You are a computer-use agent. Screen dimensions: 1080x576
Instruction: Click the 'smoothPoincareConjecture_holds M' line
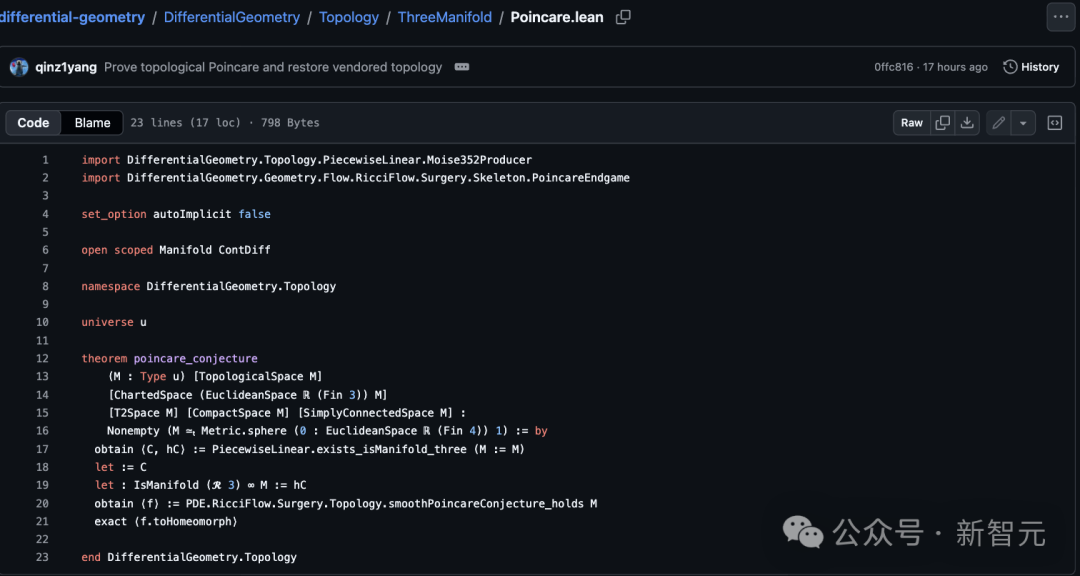pos(346,504)
